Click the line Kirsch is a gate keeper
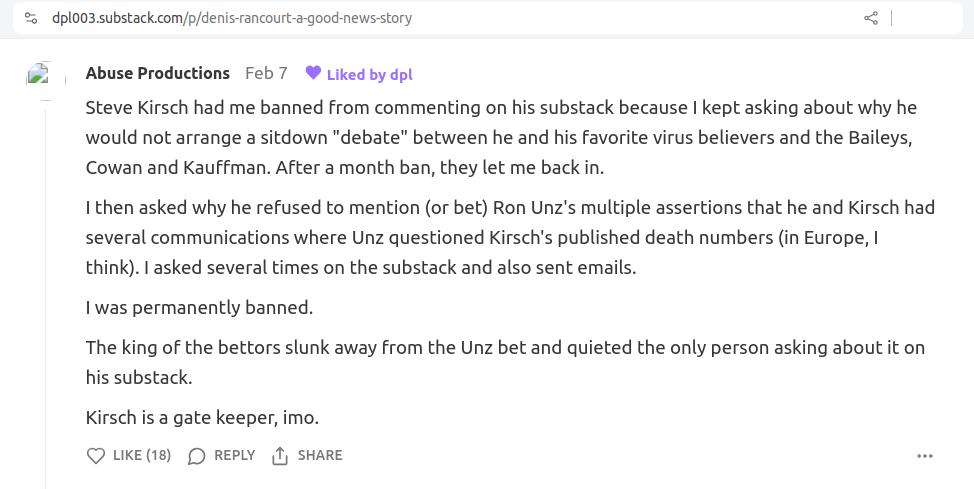The image size is (974, 489). pos(202,417)
